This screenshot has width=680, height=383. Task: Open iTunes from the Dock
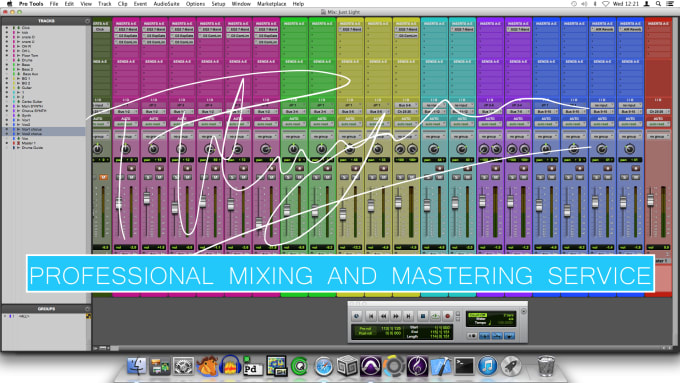click(x=487, y=367)
